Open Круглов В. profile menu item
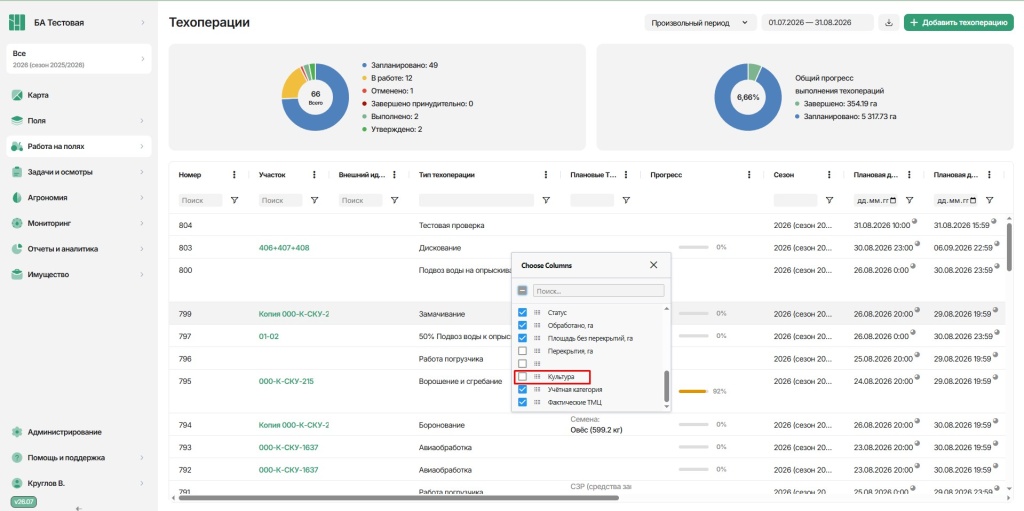 (x=79, y=484)
